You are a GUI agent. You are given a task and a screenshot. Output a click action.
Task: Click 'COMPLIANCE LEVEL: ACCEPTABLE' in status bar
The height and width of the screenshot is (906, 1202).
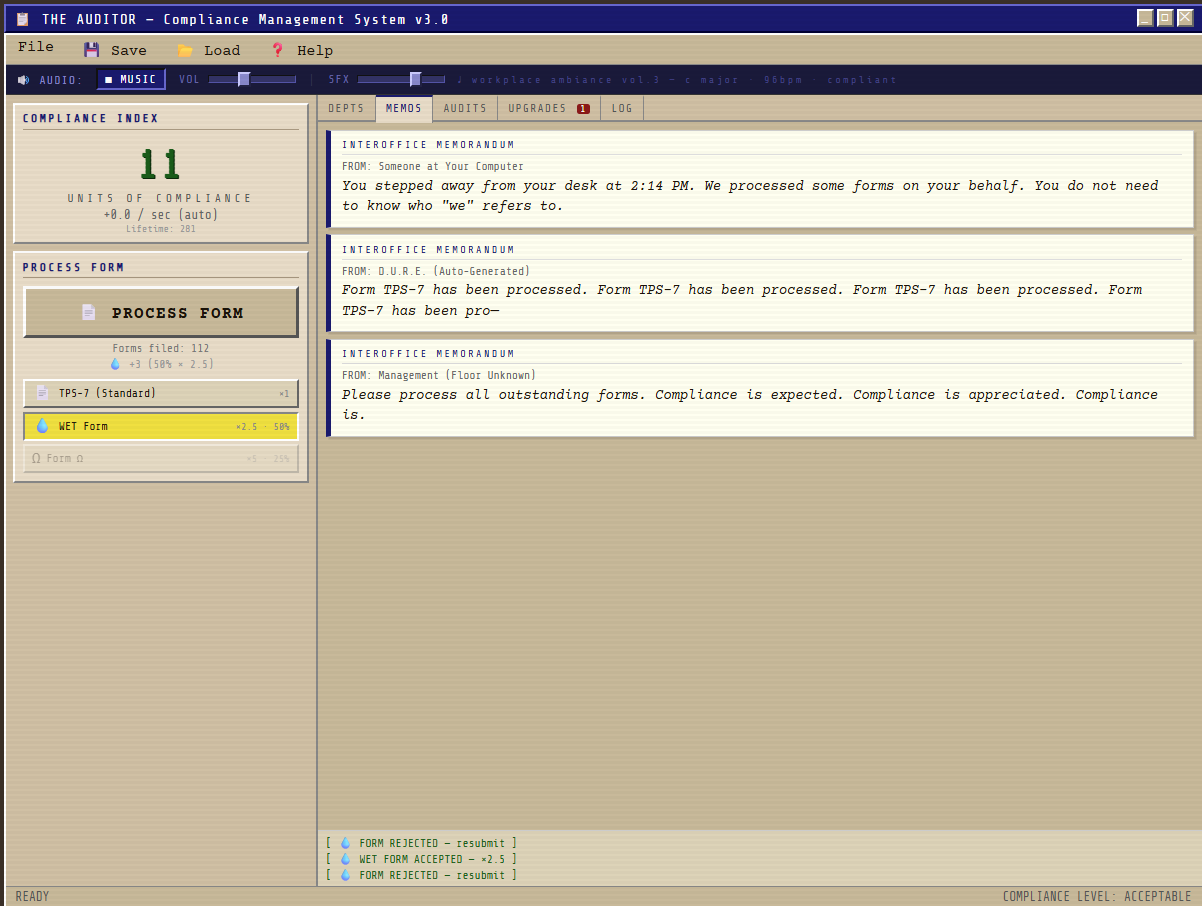pos(1097,896)
